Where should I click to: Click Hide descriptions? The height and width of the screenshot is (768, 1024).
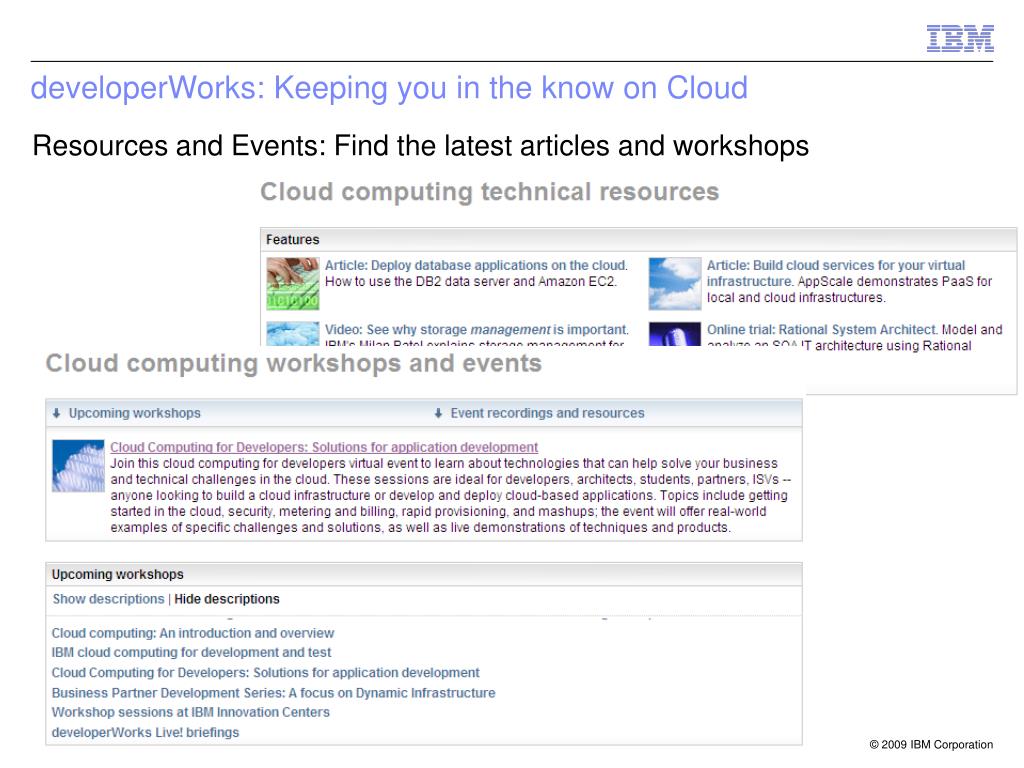[x=227, y=599]
